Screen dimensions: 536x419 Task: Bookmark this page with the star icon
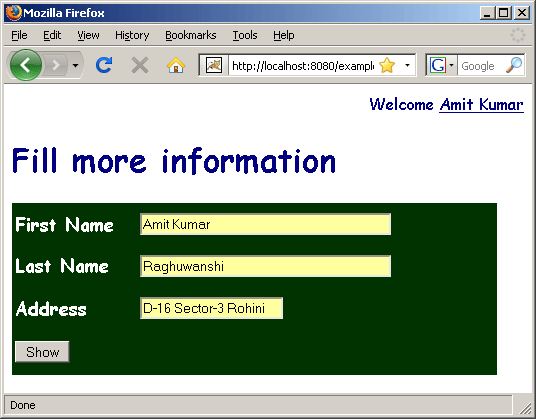click(x=387, y=65)
